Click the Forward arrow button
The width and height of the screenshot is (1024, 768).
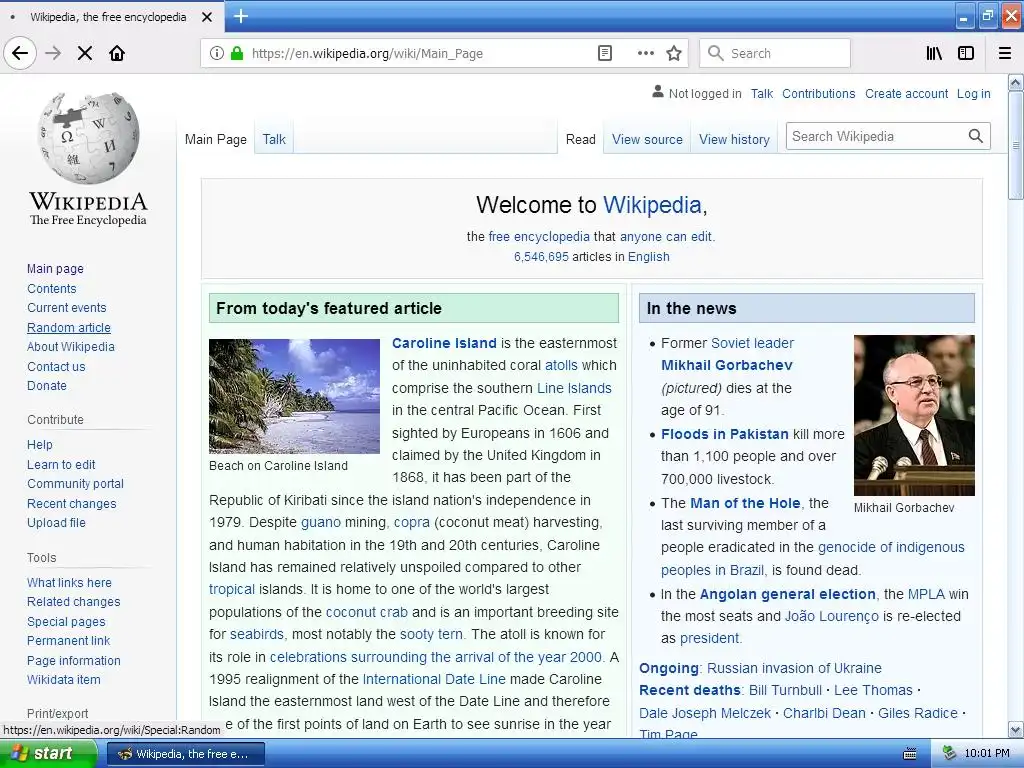point(54,53)
